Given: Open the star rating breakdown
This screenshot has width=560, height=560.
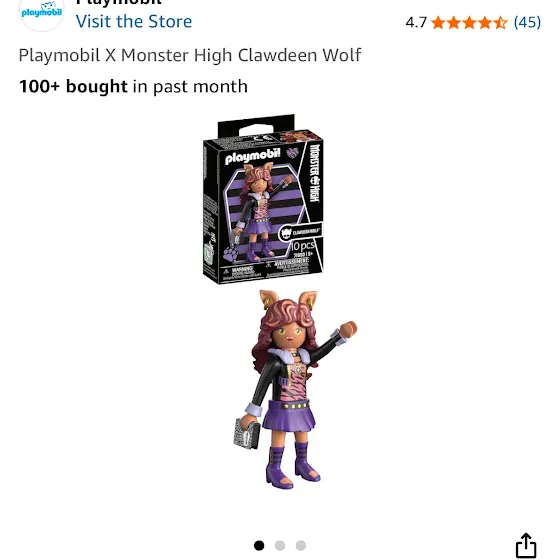Looking at the screenshot, I should 469,23.
